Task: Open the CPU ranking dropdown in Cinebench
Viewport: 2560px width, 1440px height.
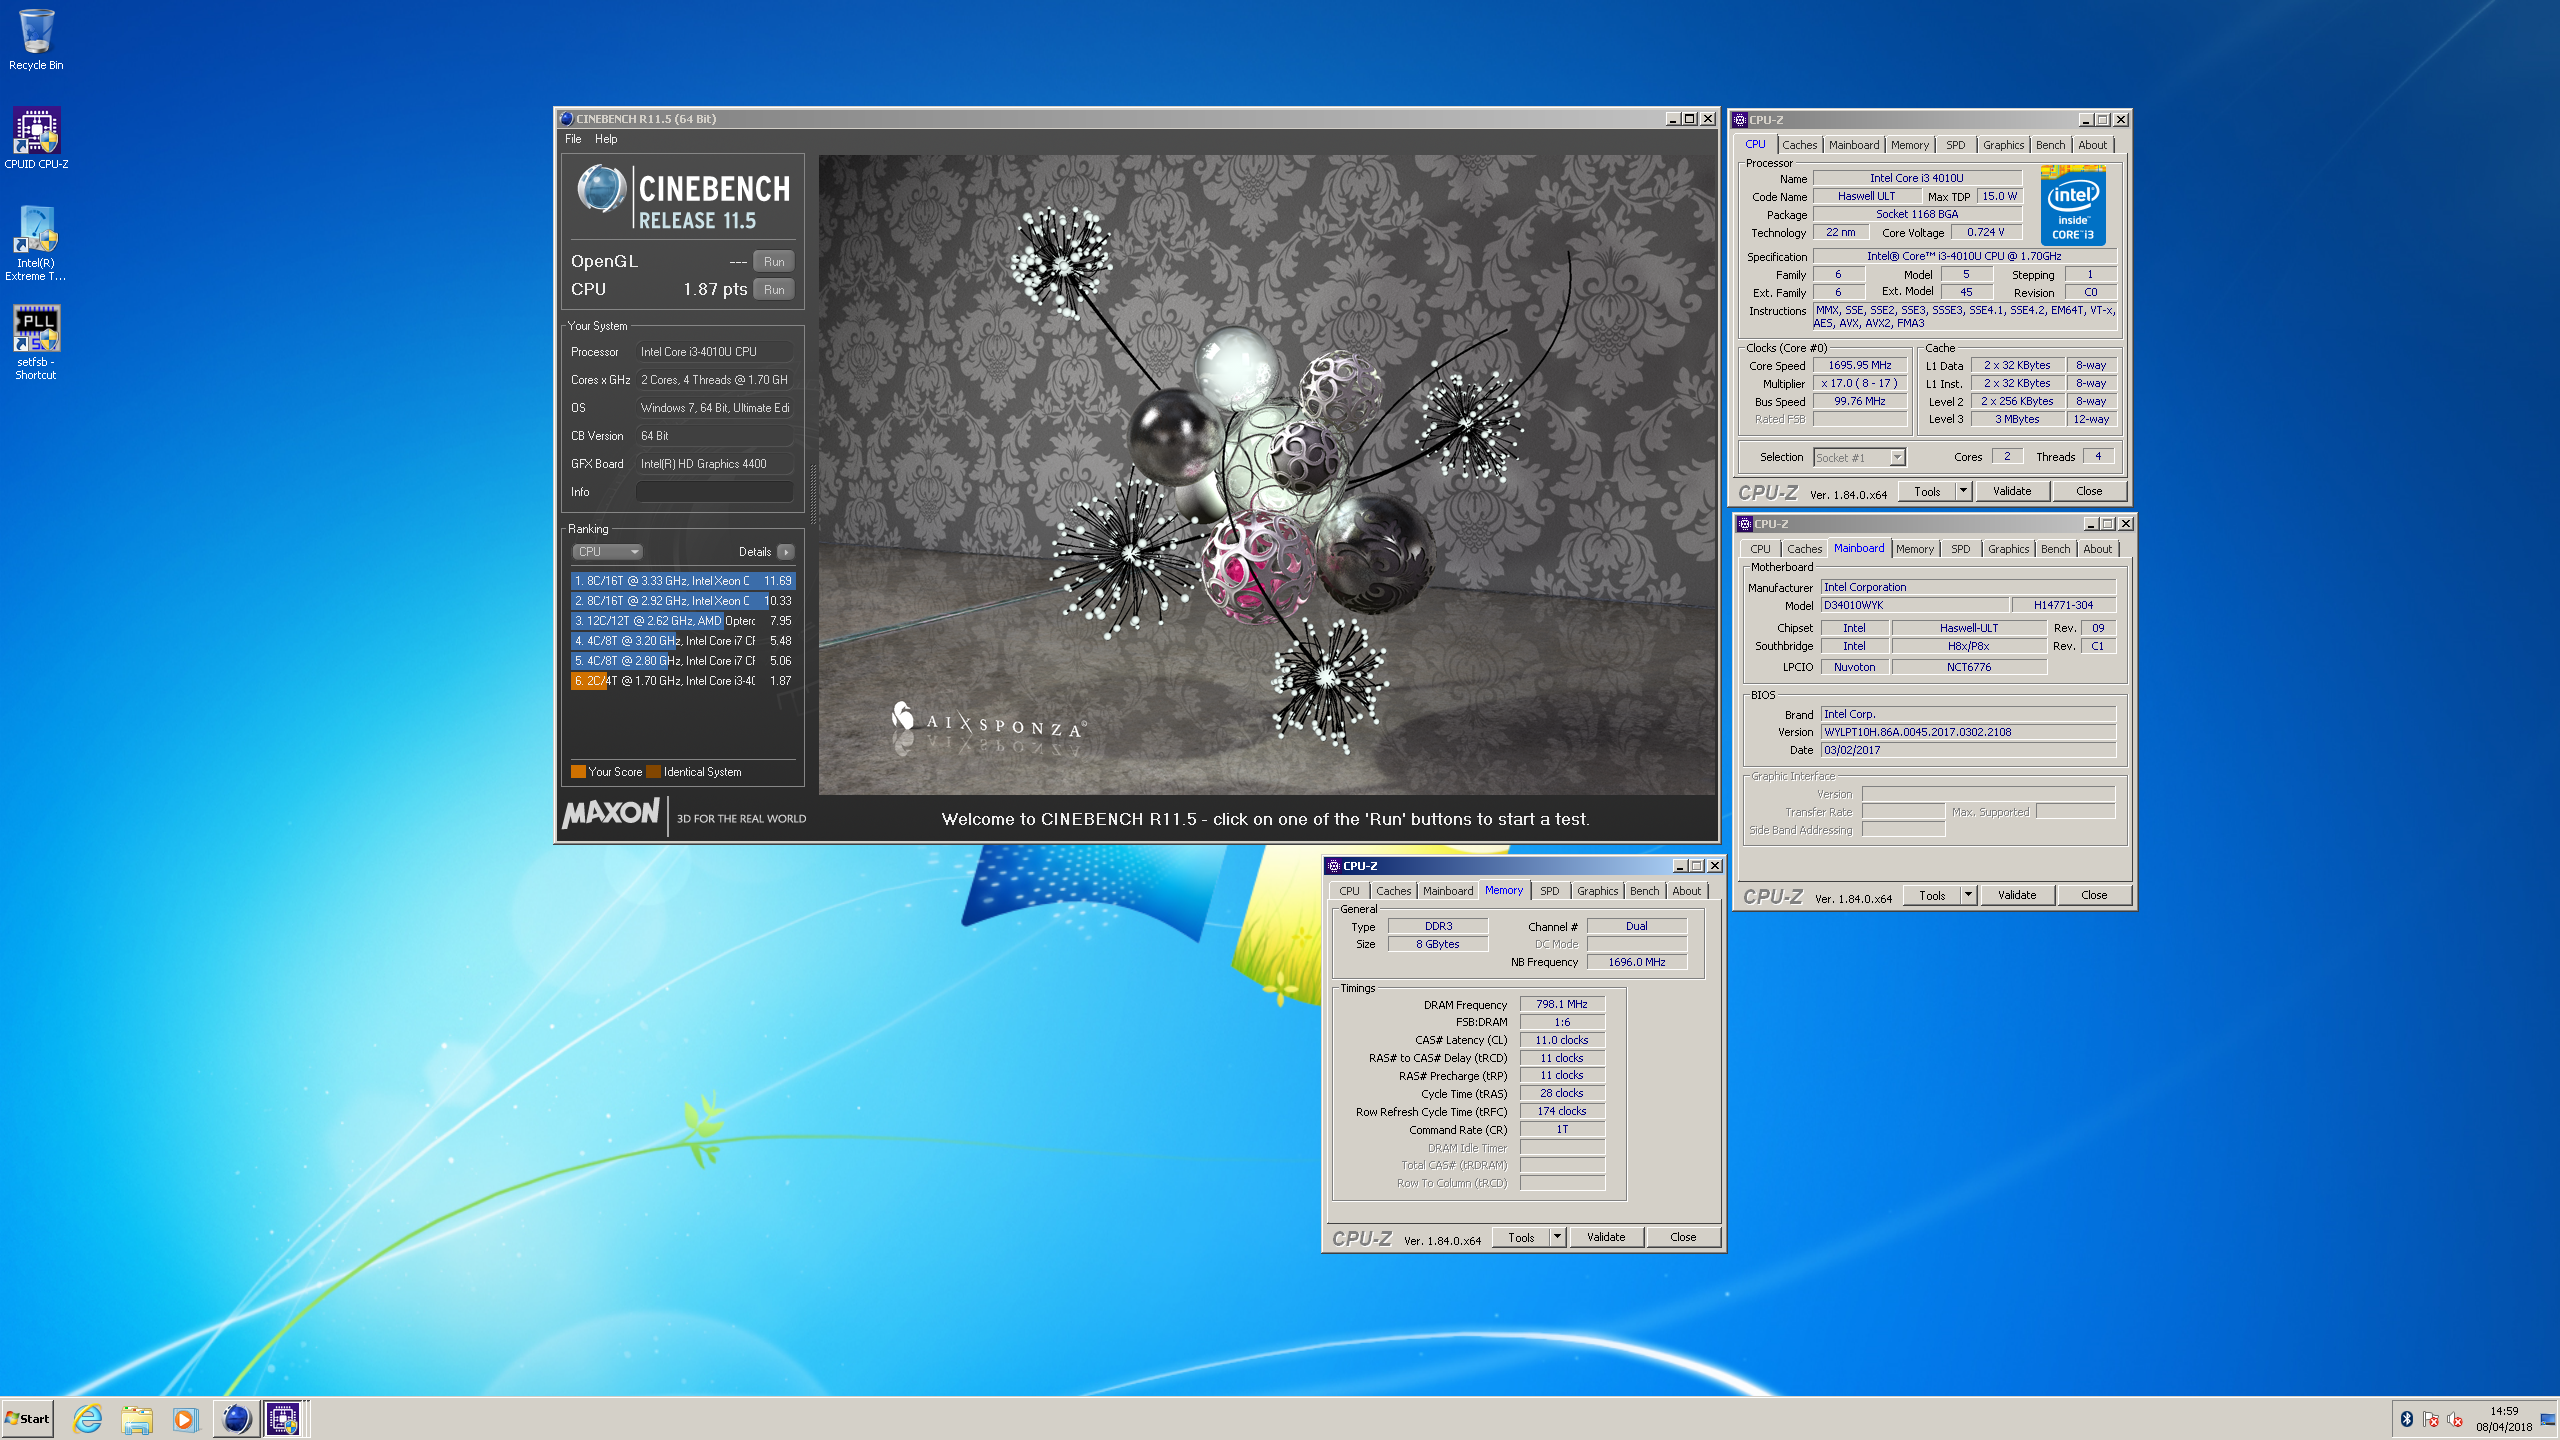Action: pos(606,552)
